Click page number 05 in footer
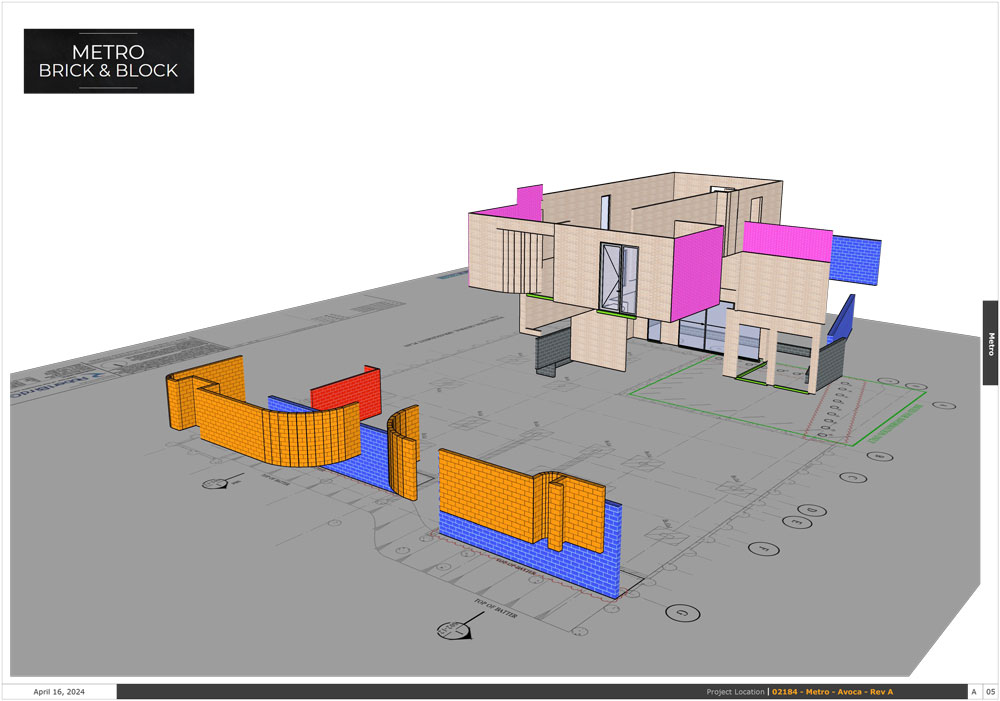Screen dimensions: 1000x701 [990, 691]
